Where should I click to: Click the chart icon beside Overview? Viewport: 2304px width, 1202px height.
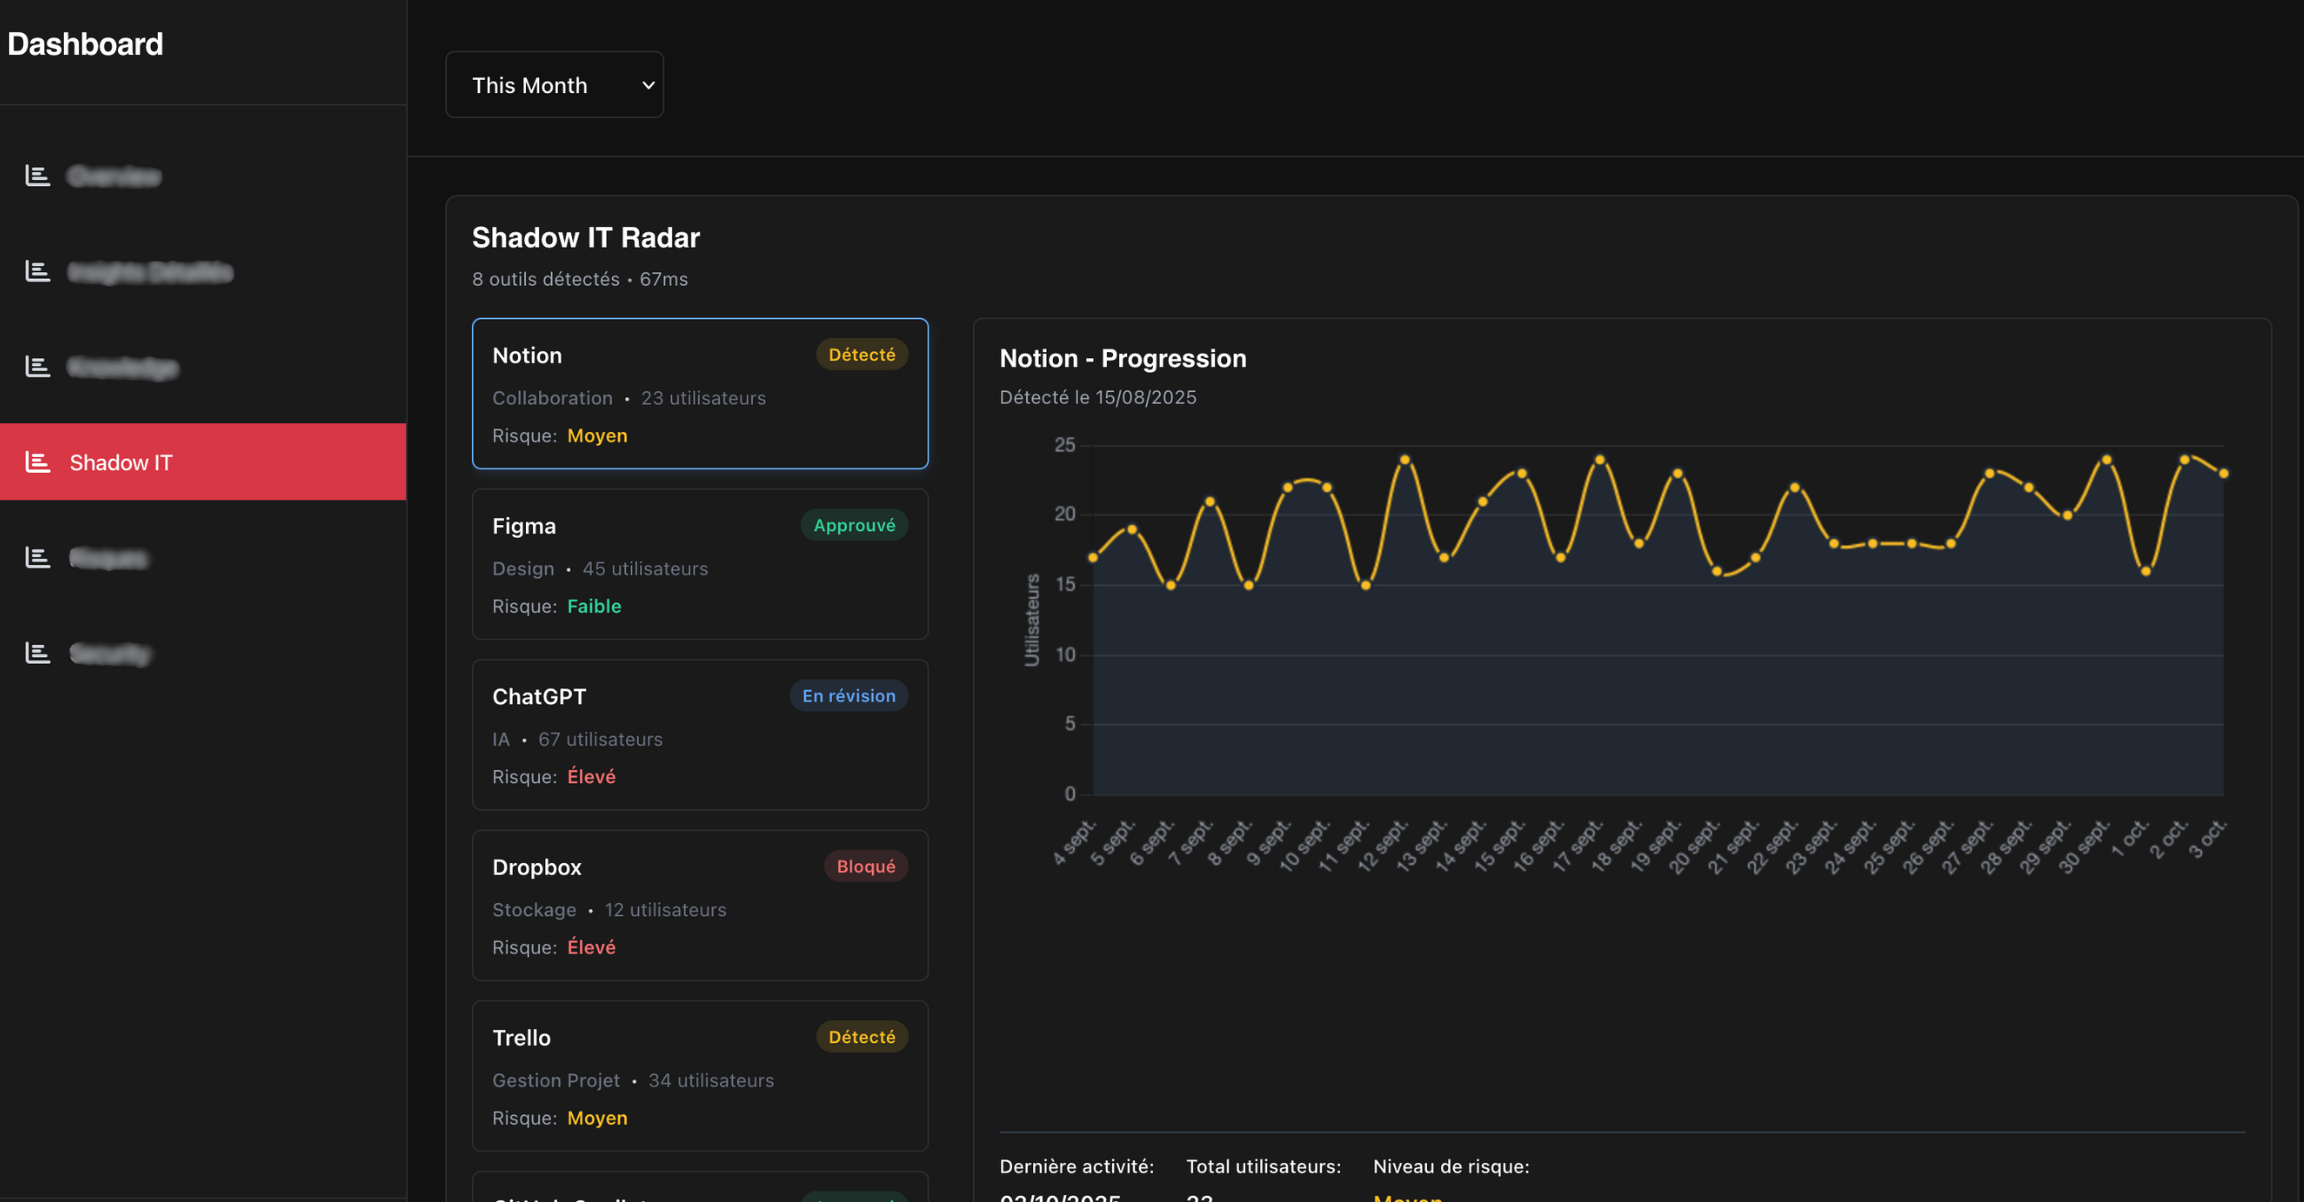[37, 176]
